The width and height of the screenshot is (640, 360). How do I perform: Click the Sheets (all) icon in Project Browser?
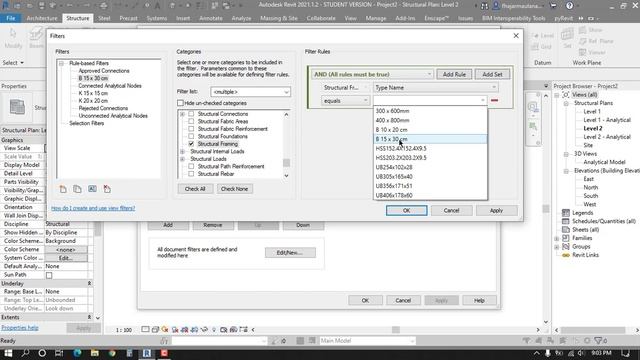[x=566, y=230]
